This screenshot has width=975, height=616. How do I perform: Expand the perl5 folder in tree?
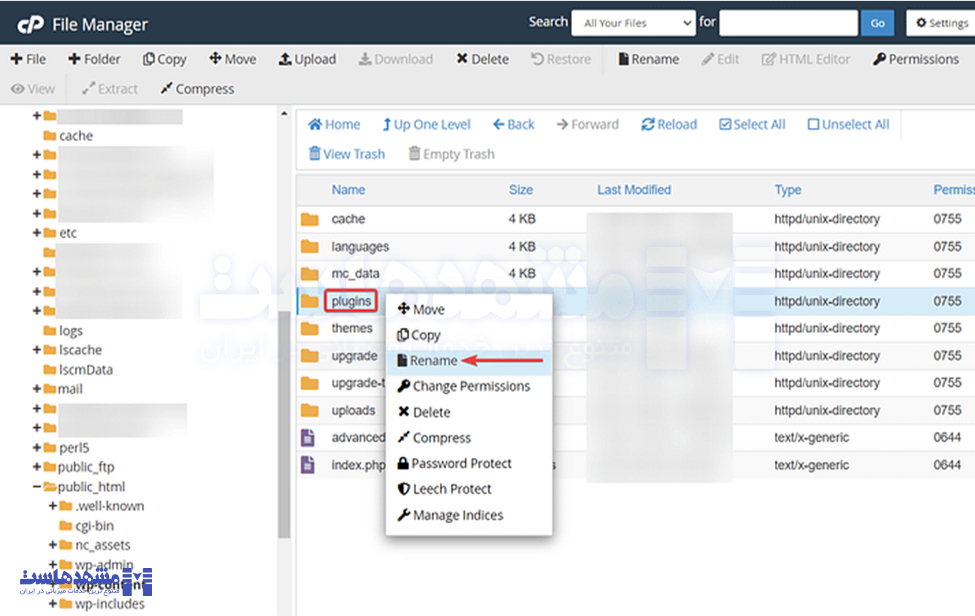pos(37,448)
